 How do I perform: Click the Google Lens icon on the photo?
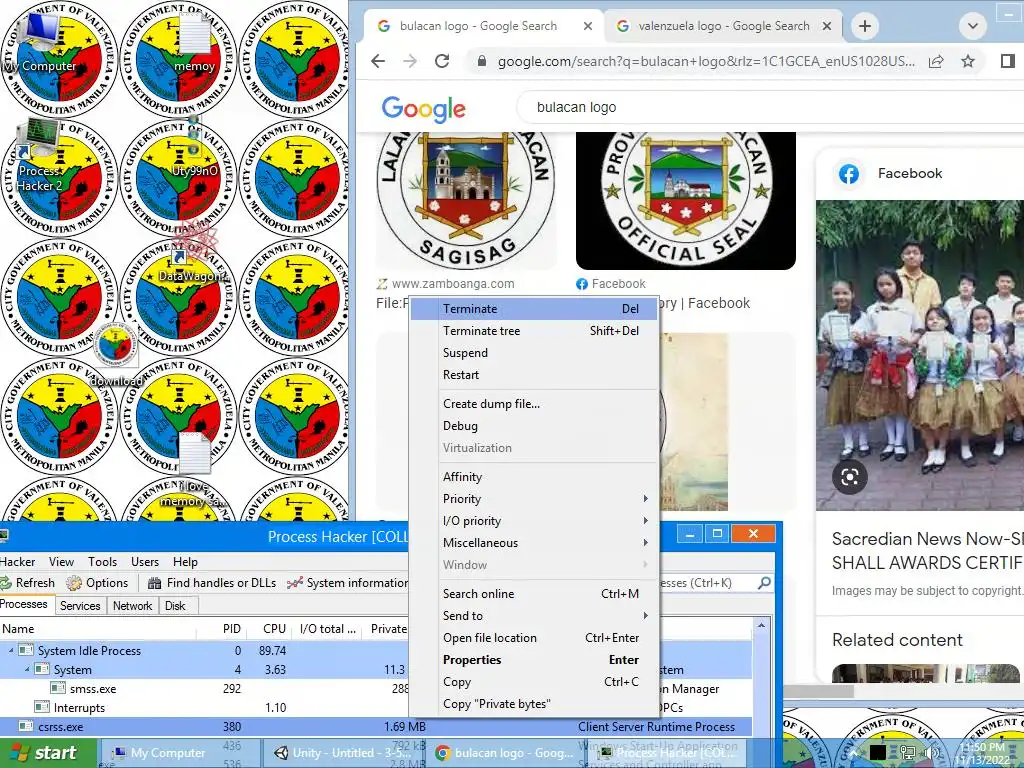[850, 477]
